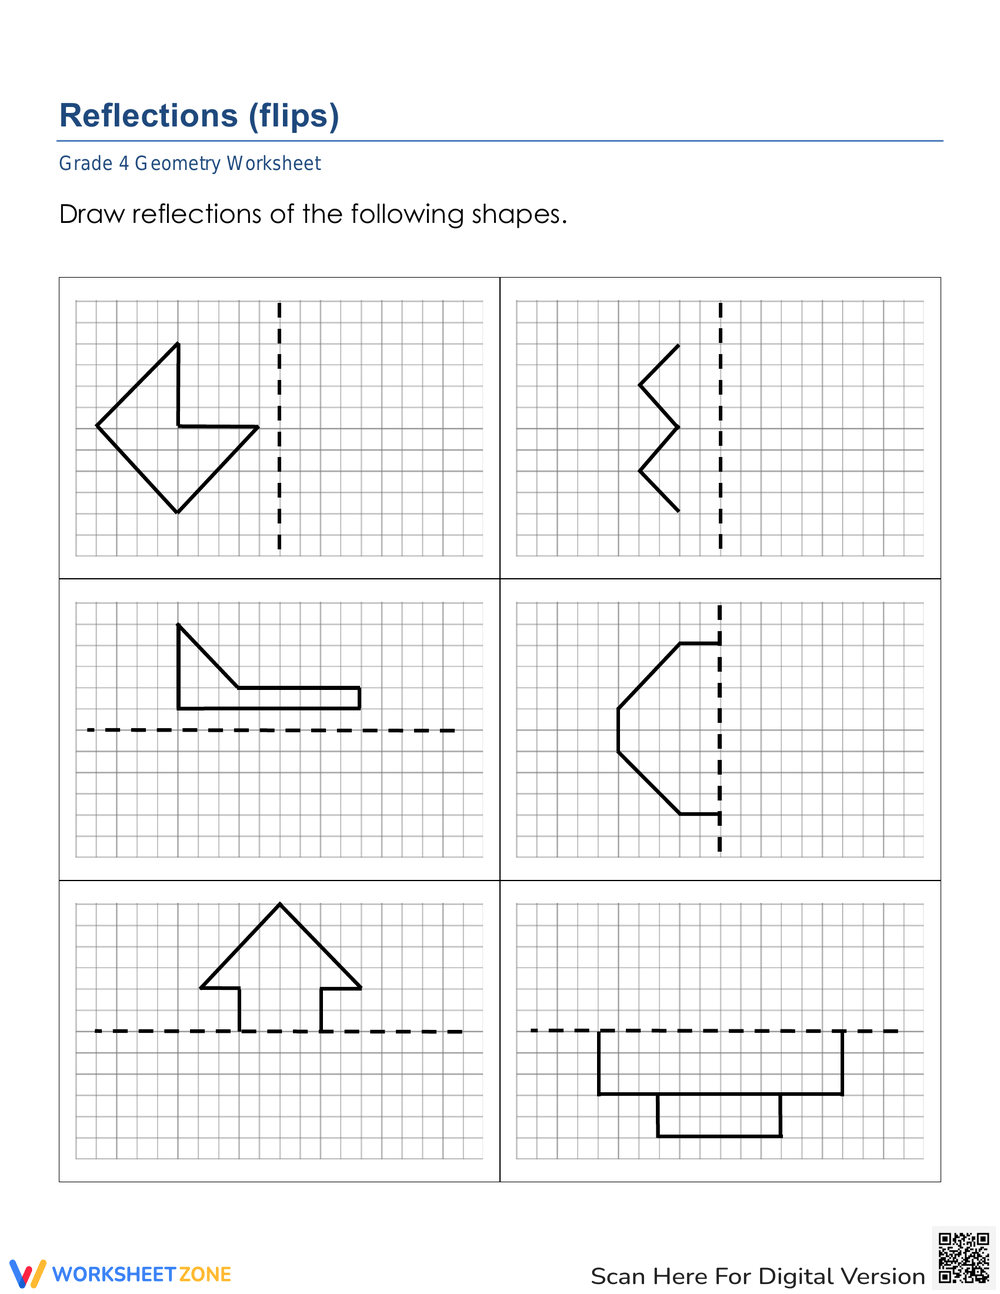This screenshot has width=1000, height=1294.
Task: Click the zigzag line shape
Action: coord(659,428)
